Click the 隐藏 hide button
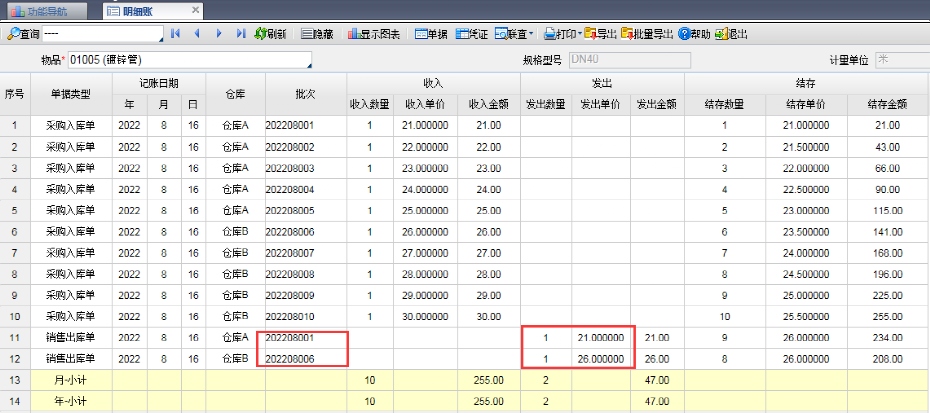Screen dimensions: 930x413 click(317, 34)
